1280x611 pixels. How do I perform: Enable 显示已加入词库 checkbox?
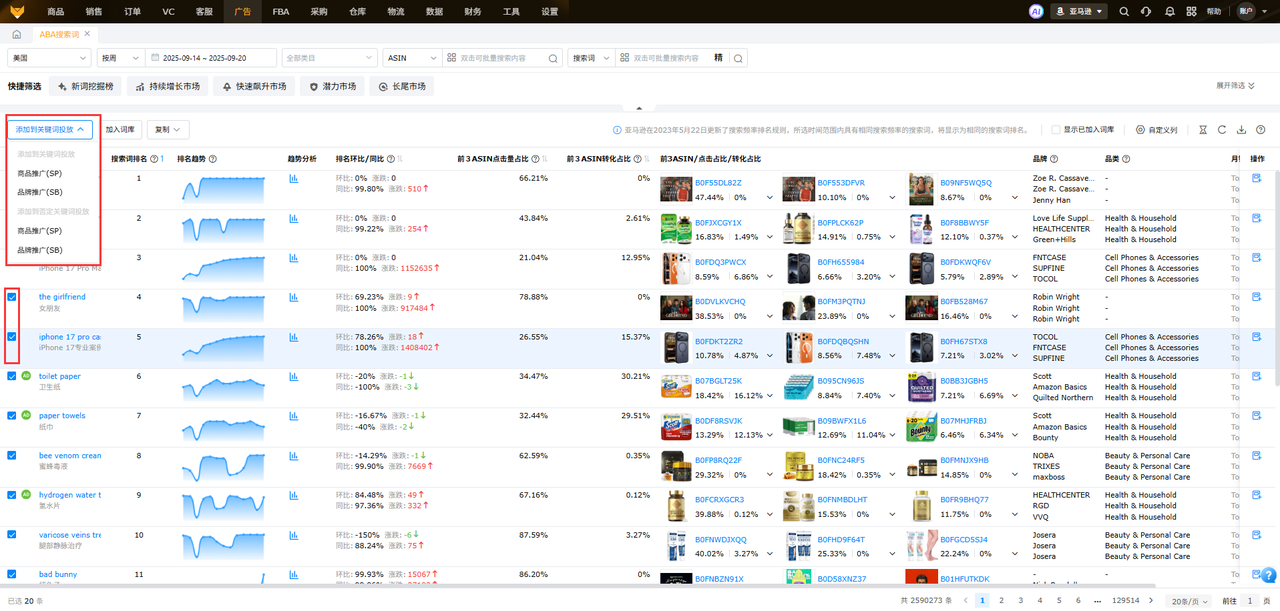[x=1056, y=130]
